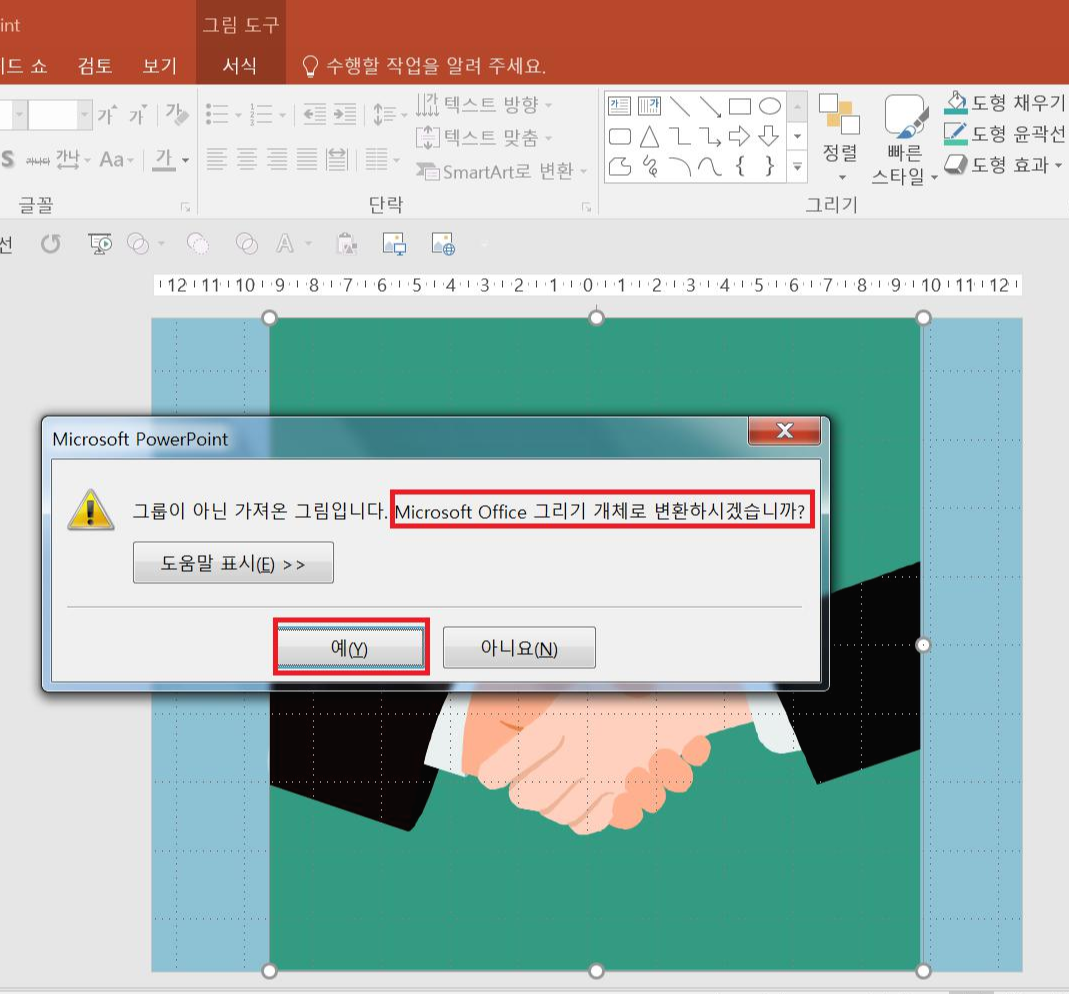
Task: Open the numbered list dropdown
Action: [x=282, y=115]
